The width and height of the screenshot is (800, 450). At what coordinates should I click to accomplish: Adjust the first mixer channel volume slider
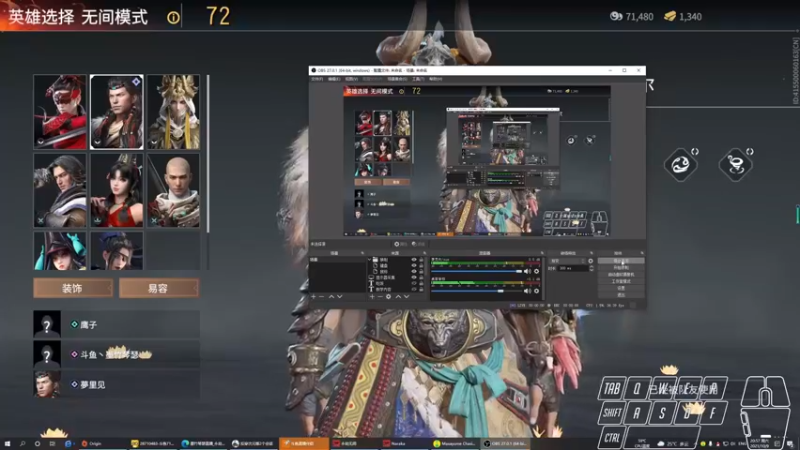point(477,271)
